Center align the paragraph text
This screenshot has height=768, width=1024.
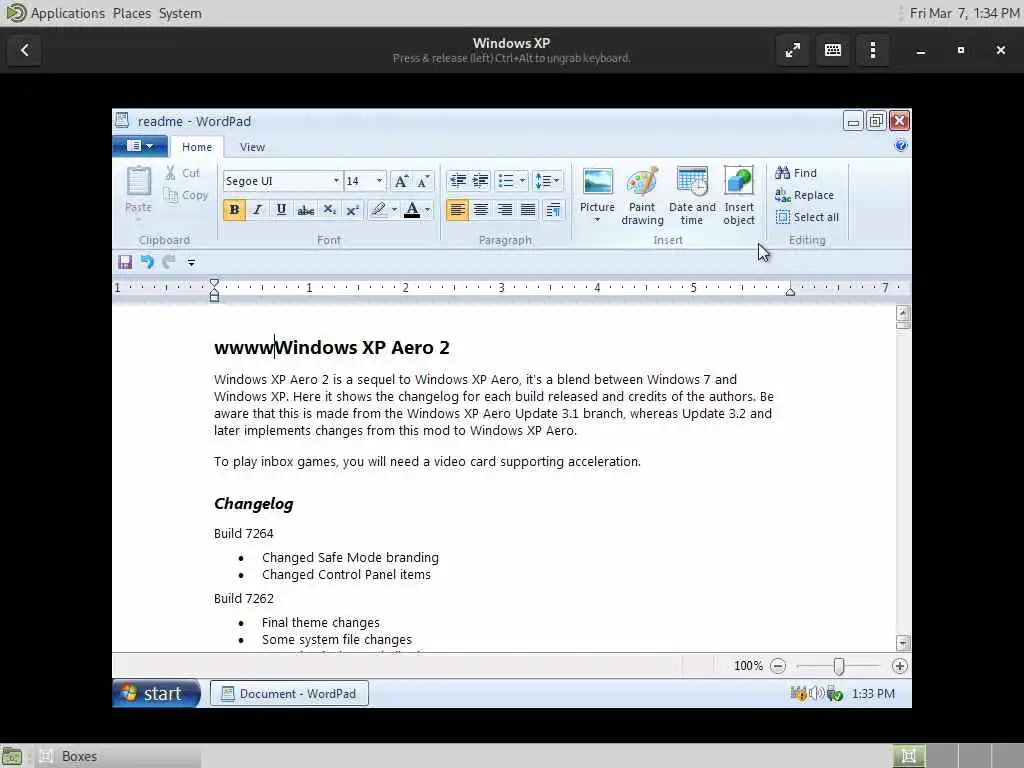tap(481, 210)
